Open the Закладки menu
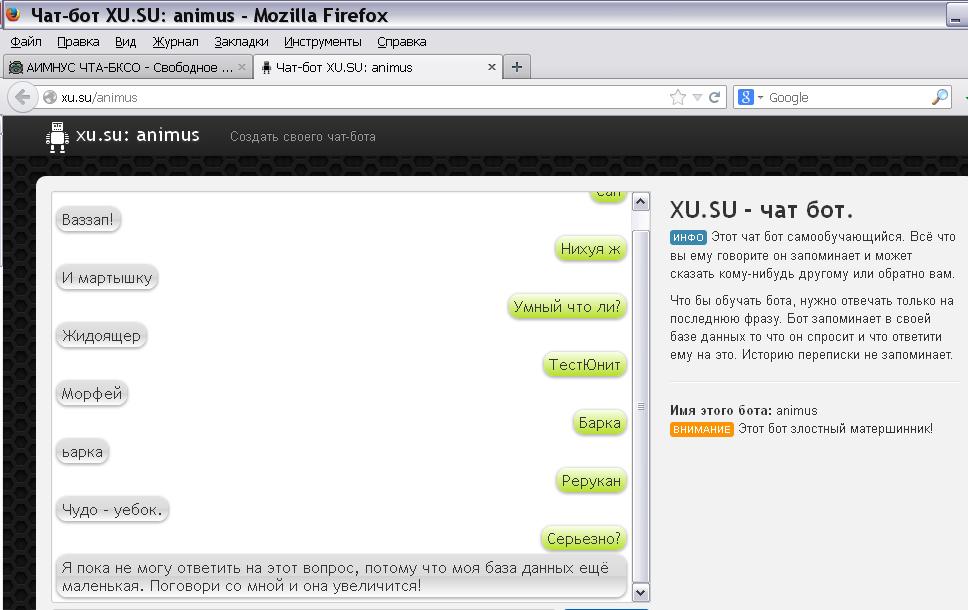 (x=241, y=42)
